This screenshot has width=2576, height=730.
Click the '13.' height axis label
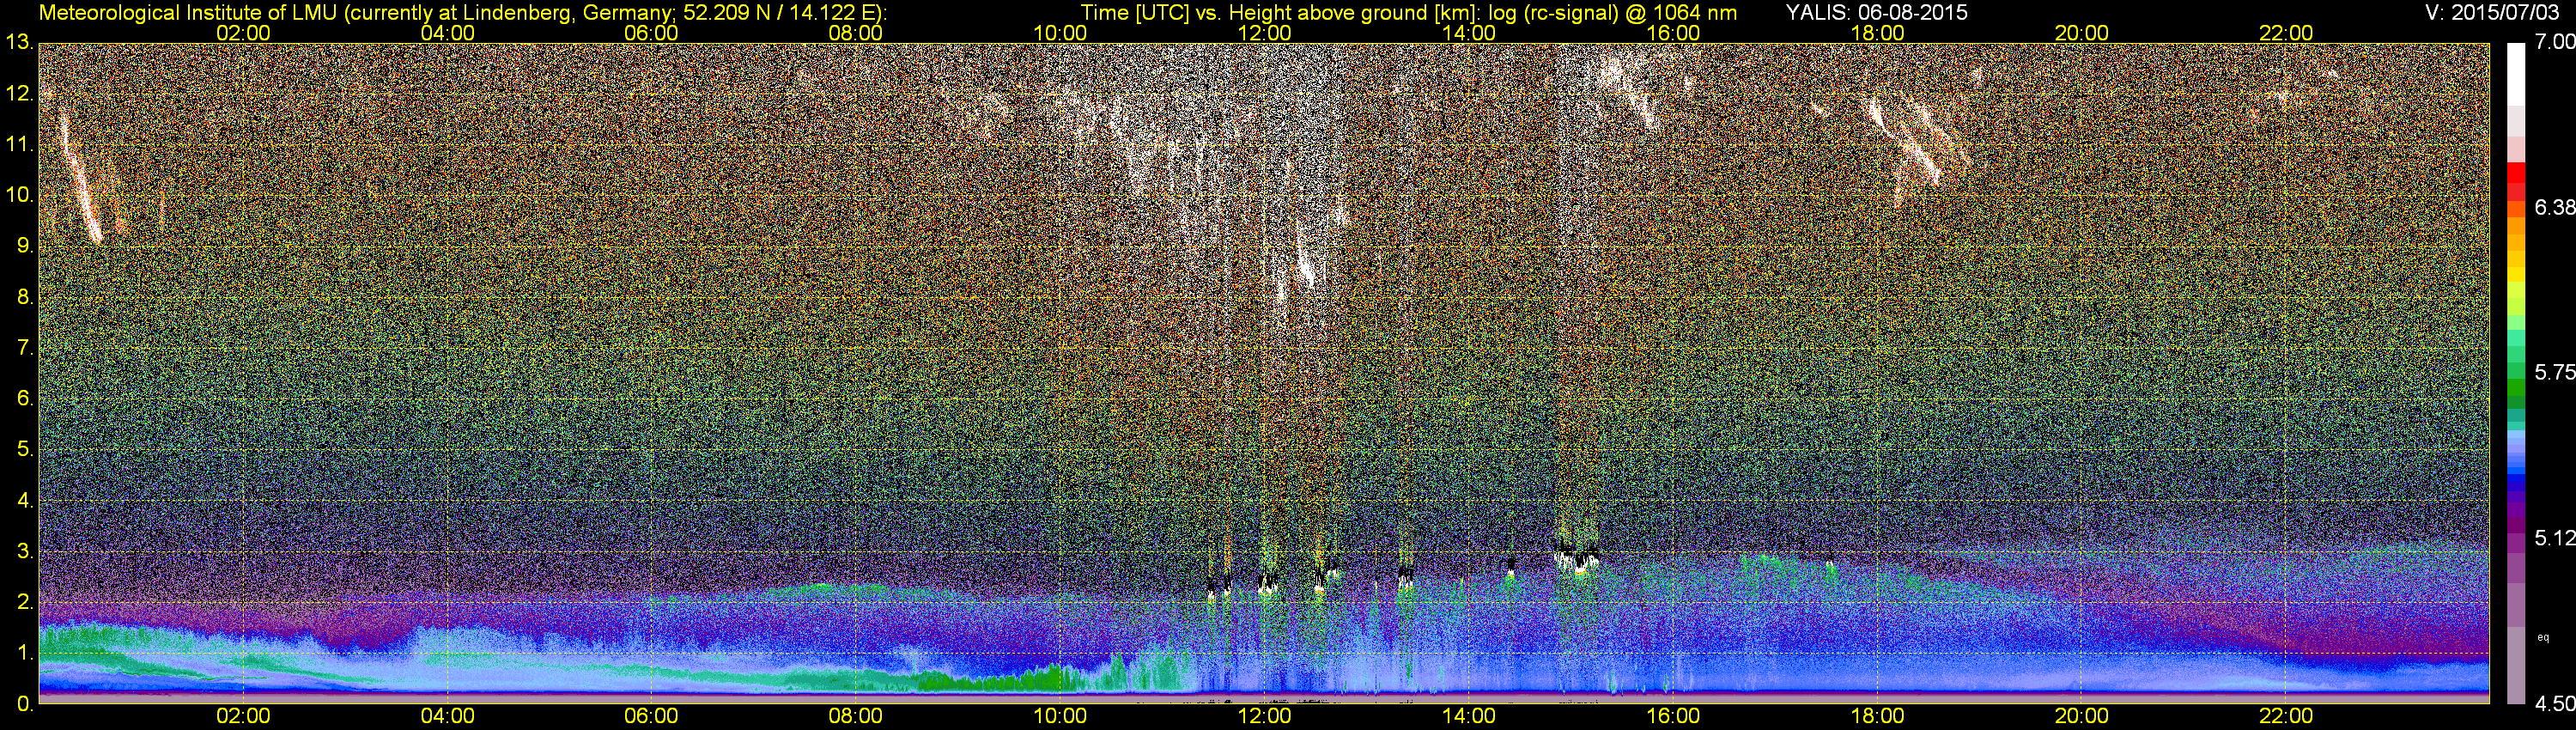pyautogui.click(x=19, y=43)
